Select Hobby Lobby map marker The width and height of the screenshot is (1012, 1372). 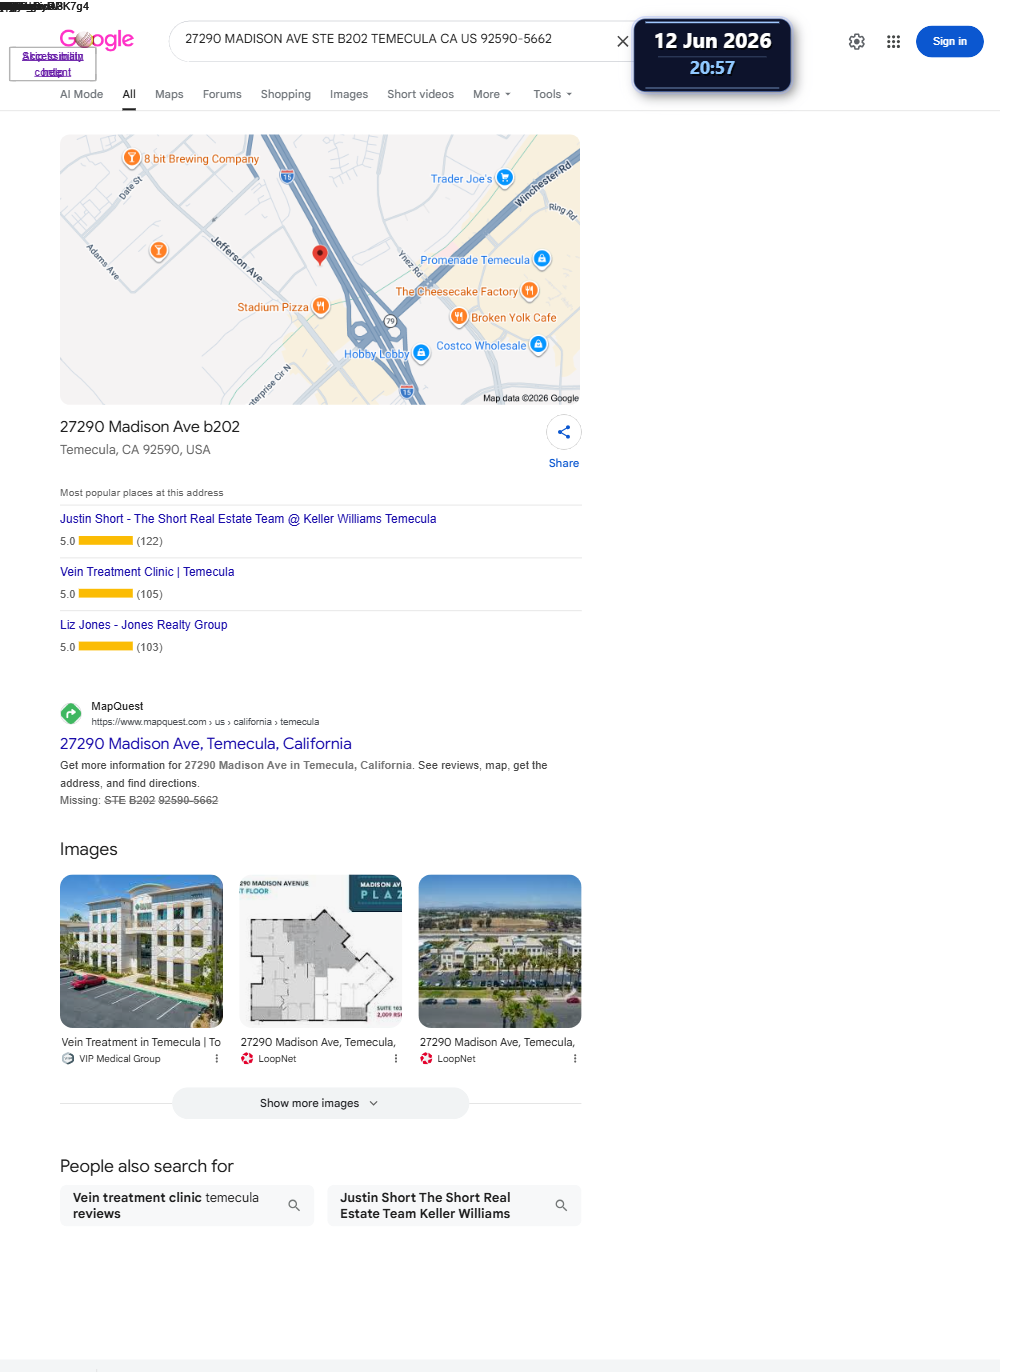pyautogui.click(x=421, y=353)
